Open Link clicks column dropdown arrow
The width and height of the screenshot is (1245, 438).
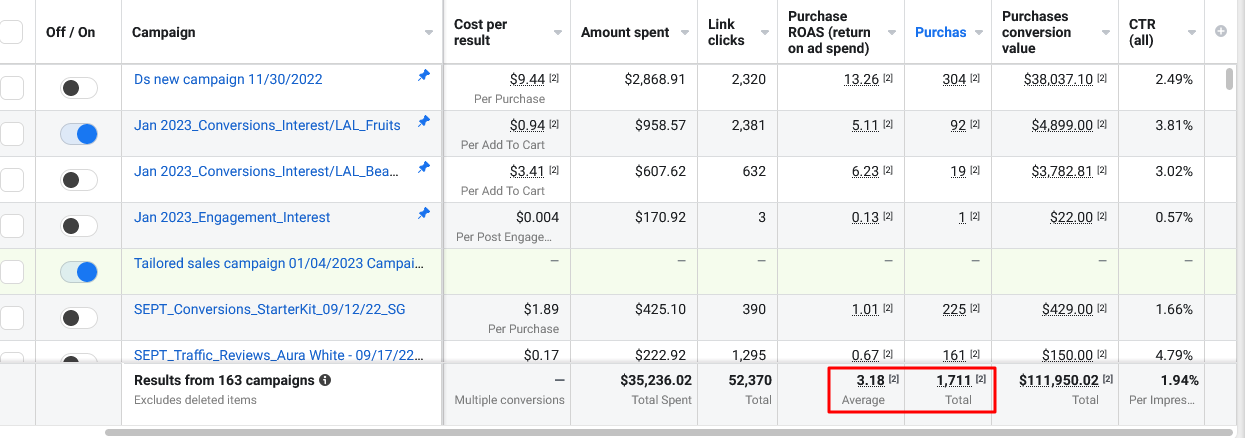pyautogui.click(x=764, y=33)
